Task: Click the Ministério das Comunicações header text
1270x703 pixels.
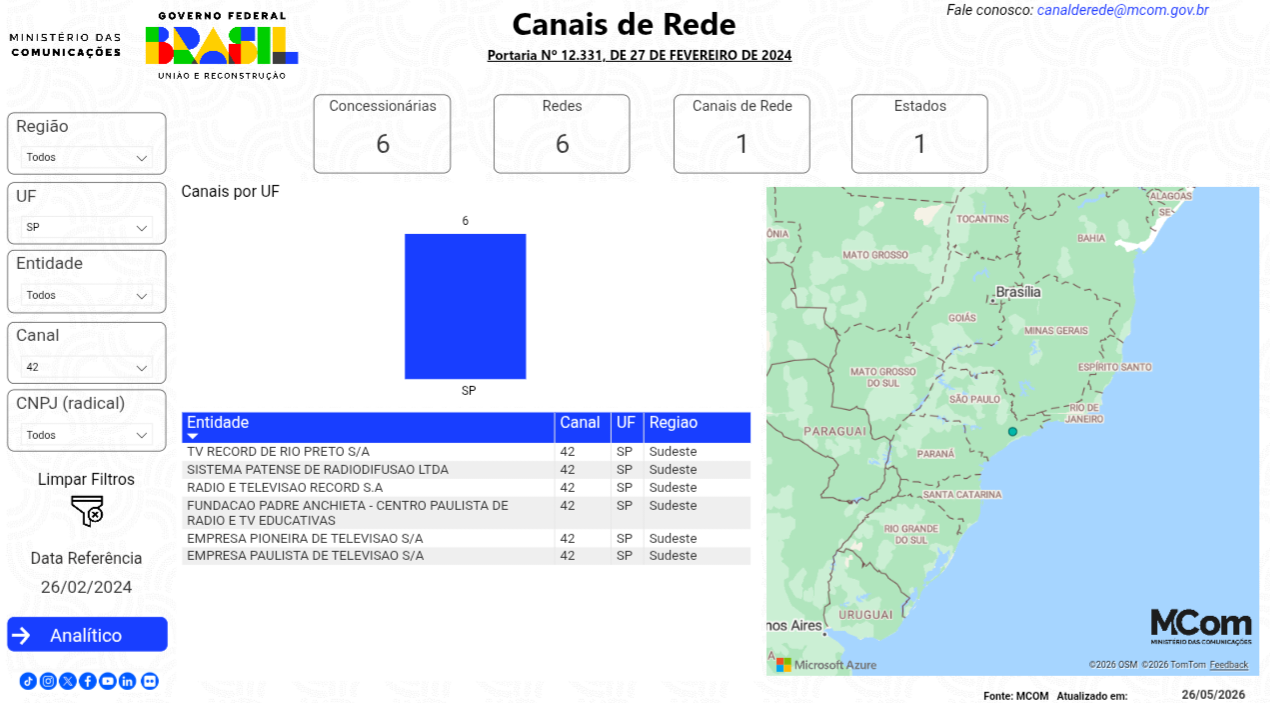Action: tap(65, 45)
